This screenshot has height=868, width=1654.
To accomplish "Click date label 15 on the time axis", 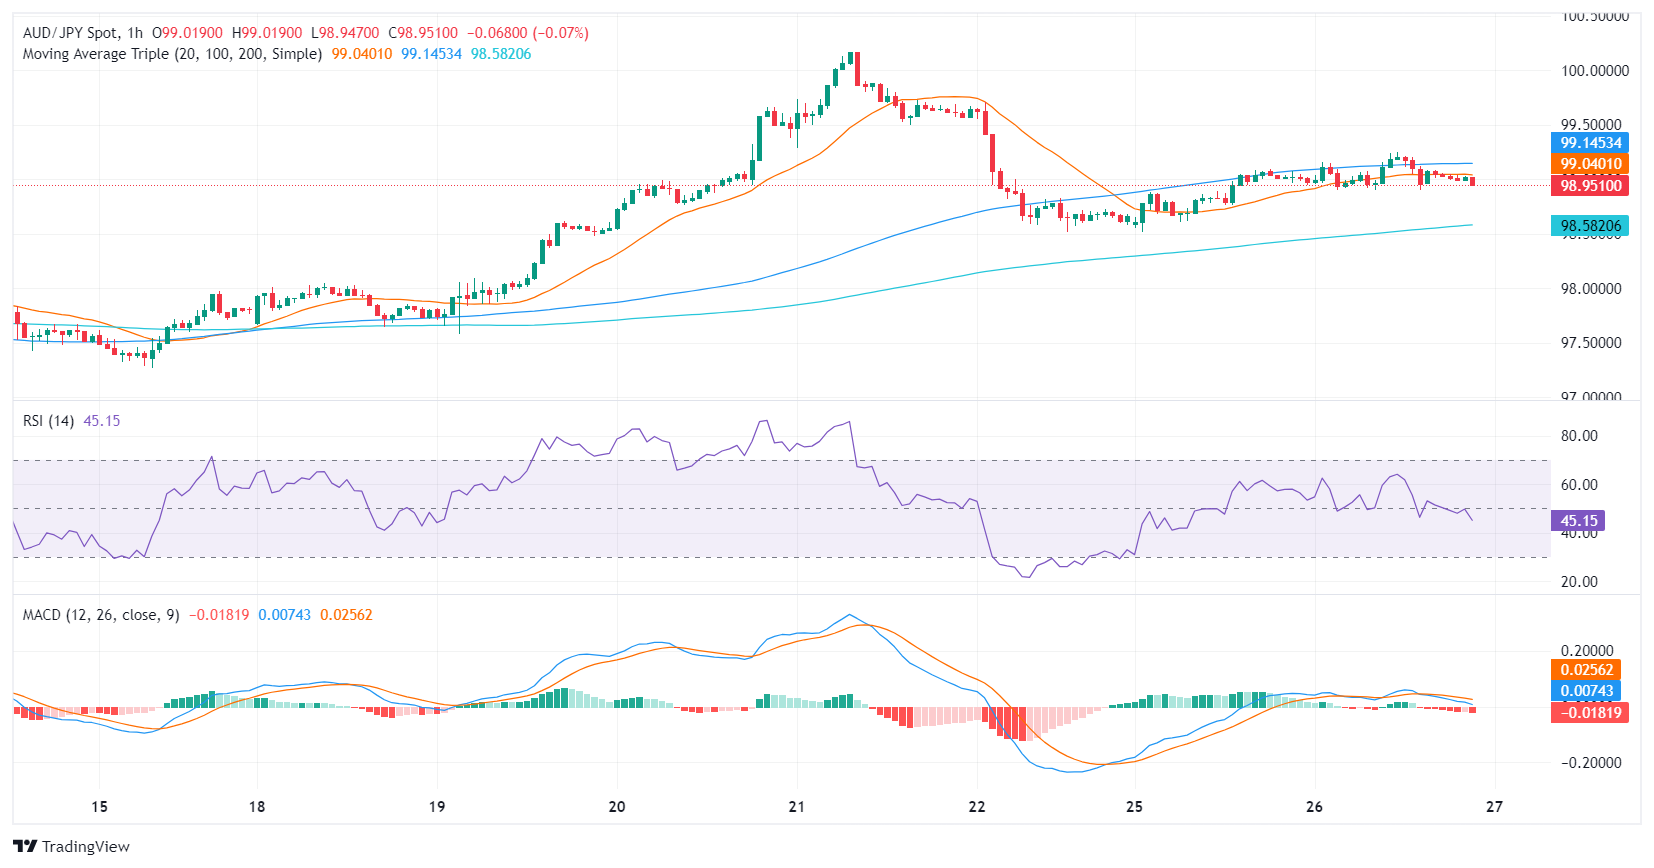I will (x=99, y=807).
